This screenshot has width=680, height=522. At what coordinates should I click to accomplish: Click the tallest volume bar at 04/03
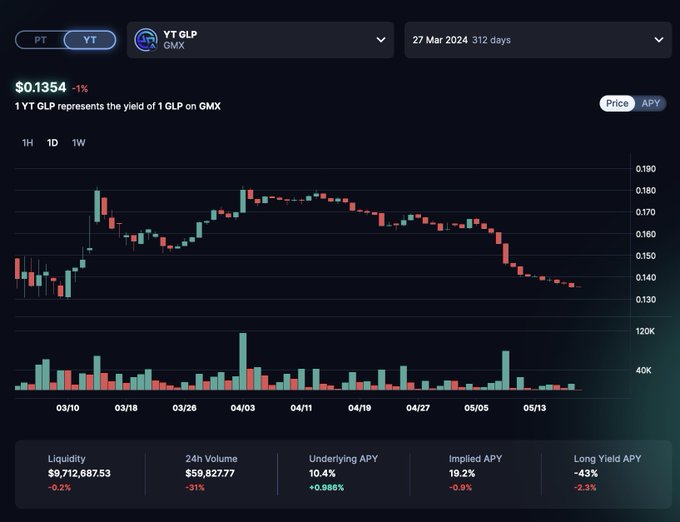pos(243,362)
